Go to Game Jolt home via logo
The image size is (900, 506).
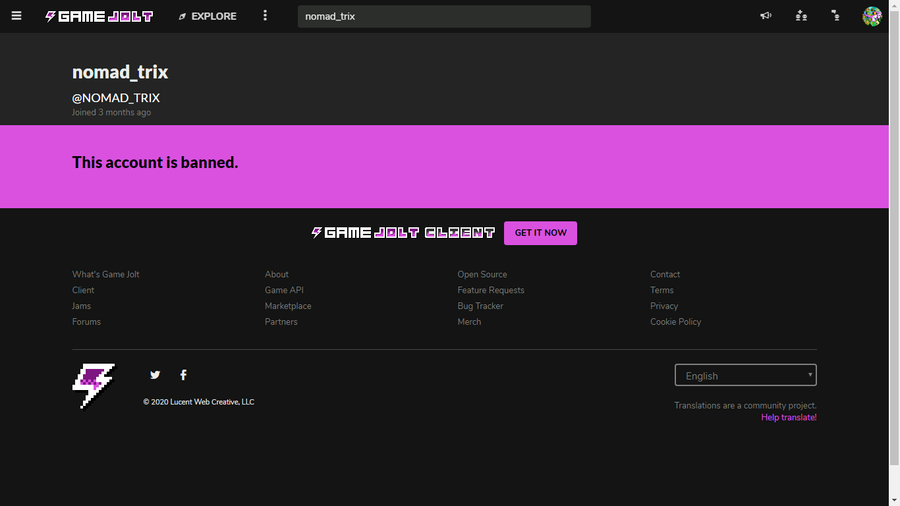[99, 16]
